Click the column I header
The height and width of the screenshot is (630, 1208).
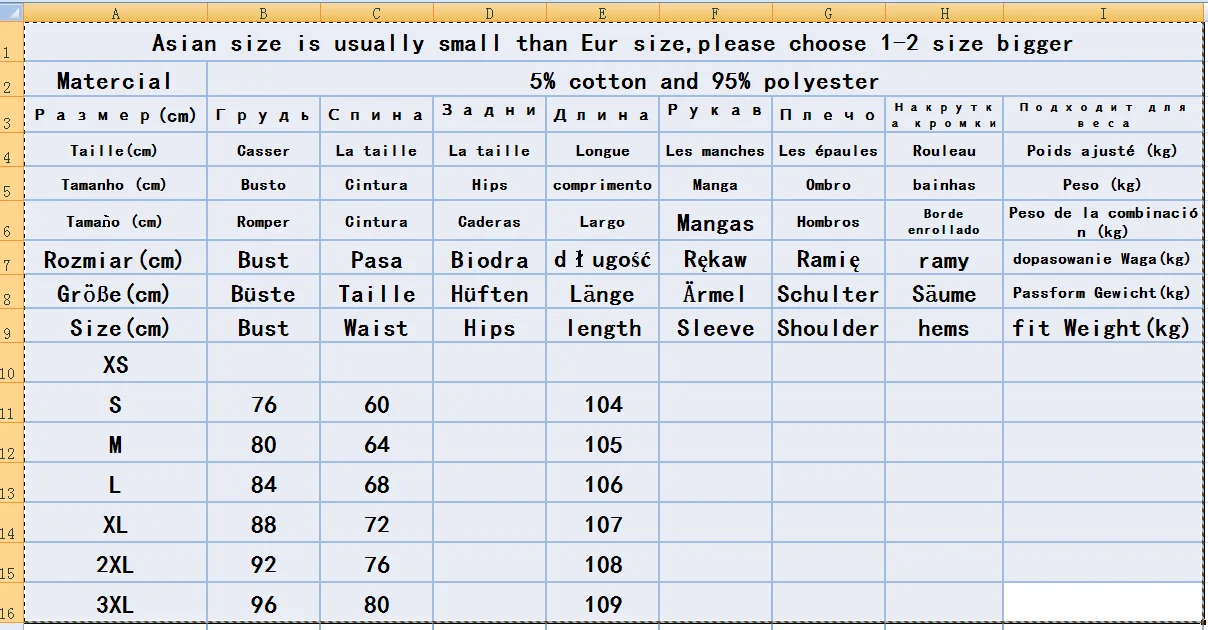click(1103, 13)
